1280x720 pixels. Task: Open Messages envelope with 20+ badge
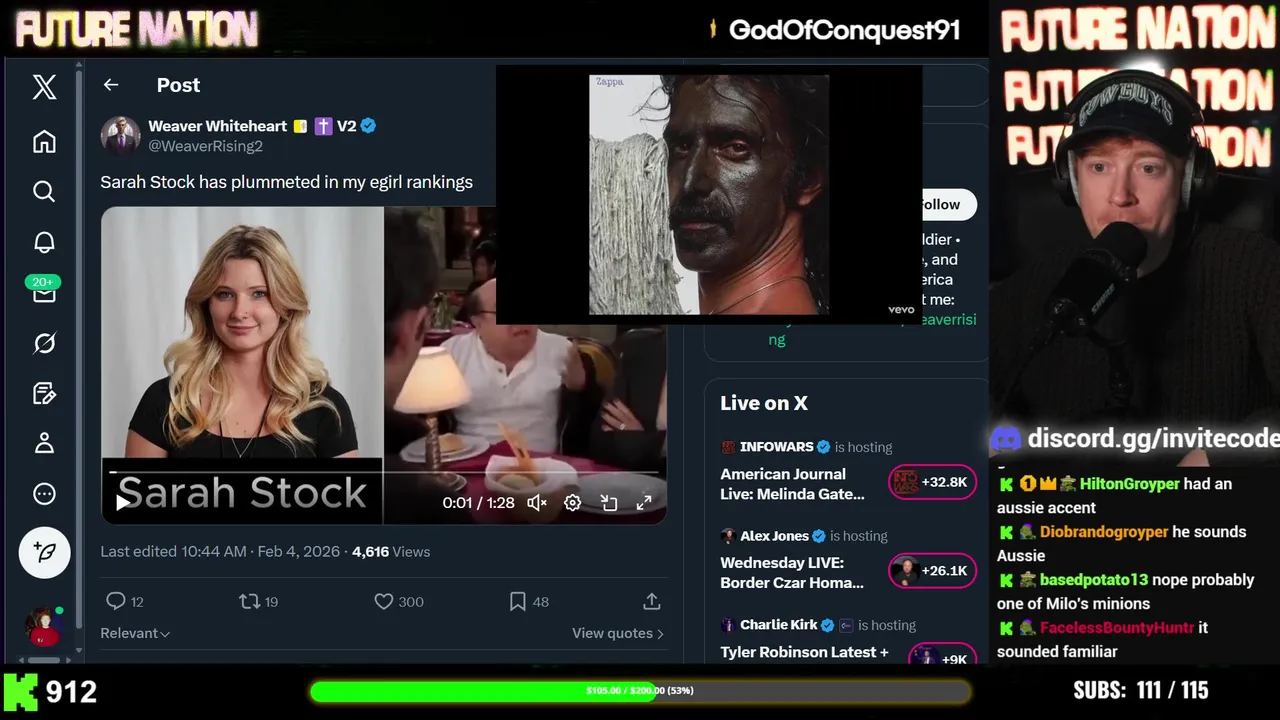[x=44, y=291]
